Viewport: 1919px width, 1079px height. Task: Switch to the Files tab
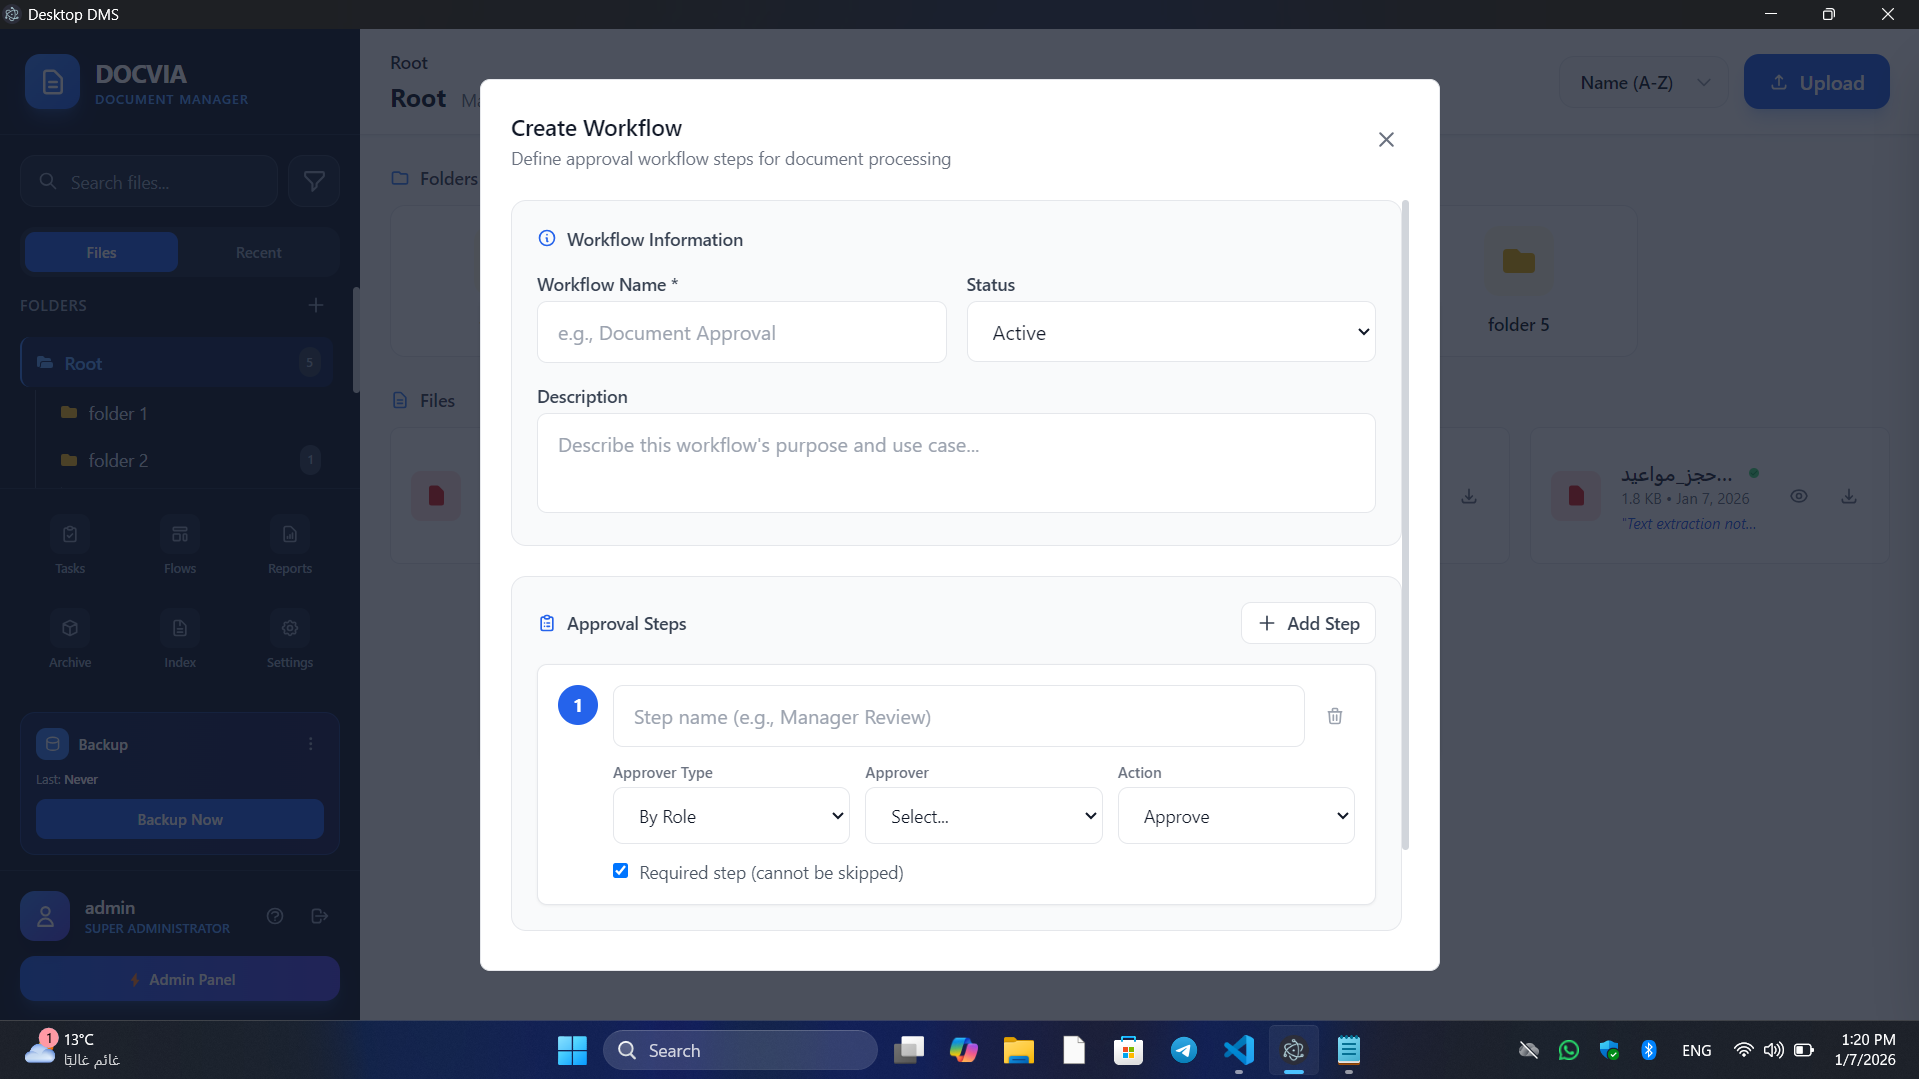point(101,253)
